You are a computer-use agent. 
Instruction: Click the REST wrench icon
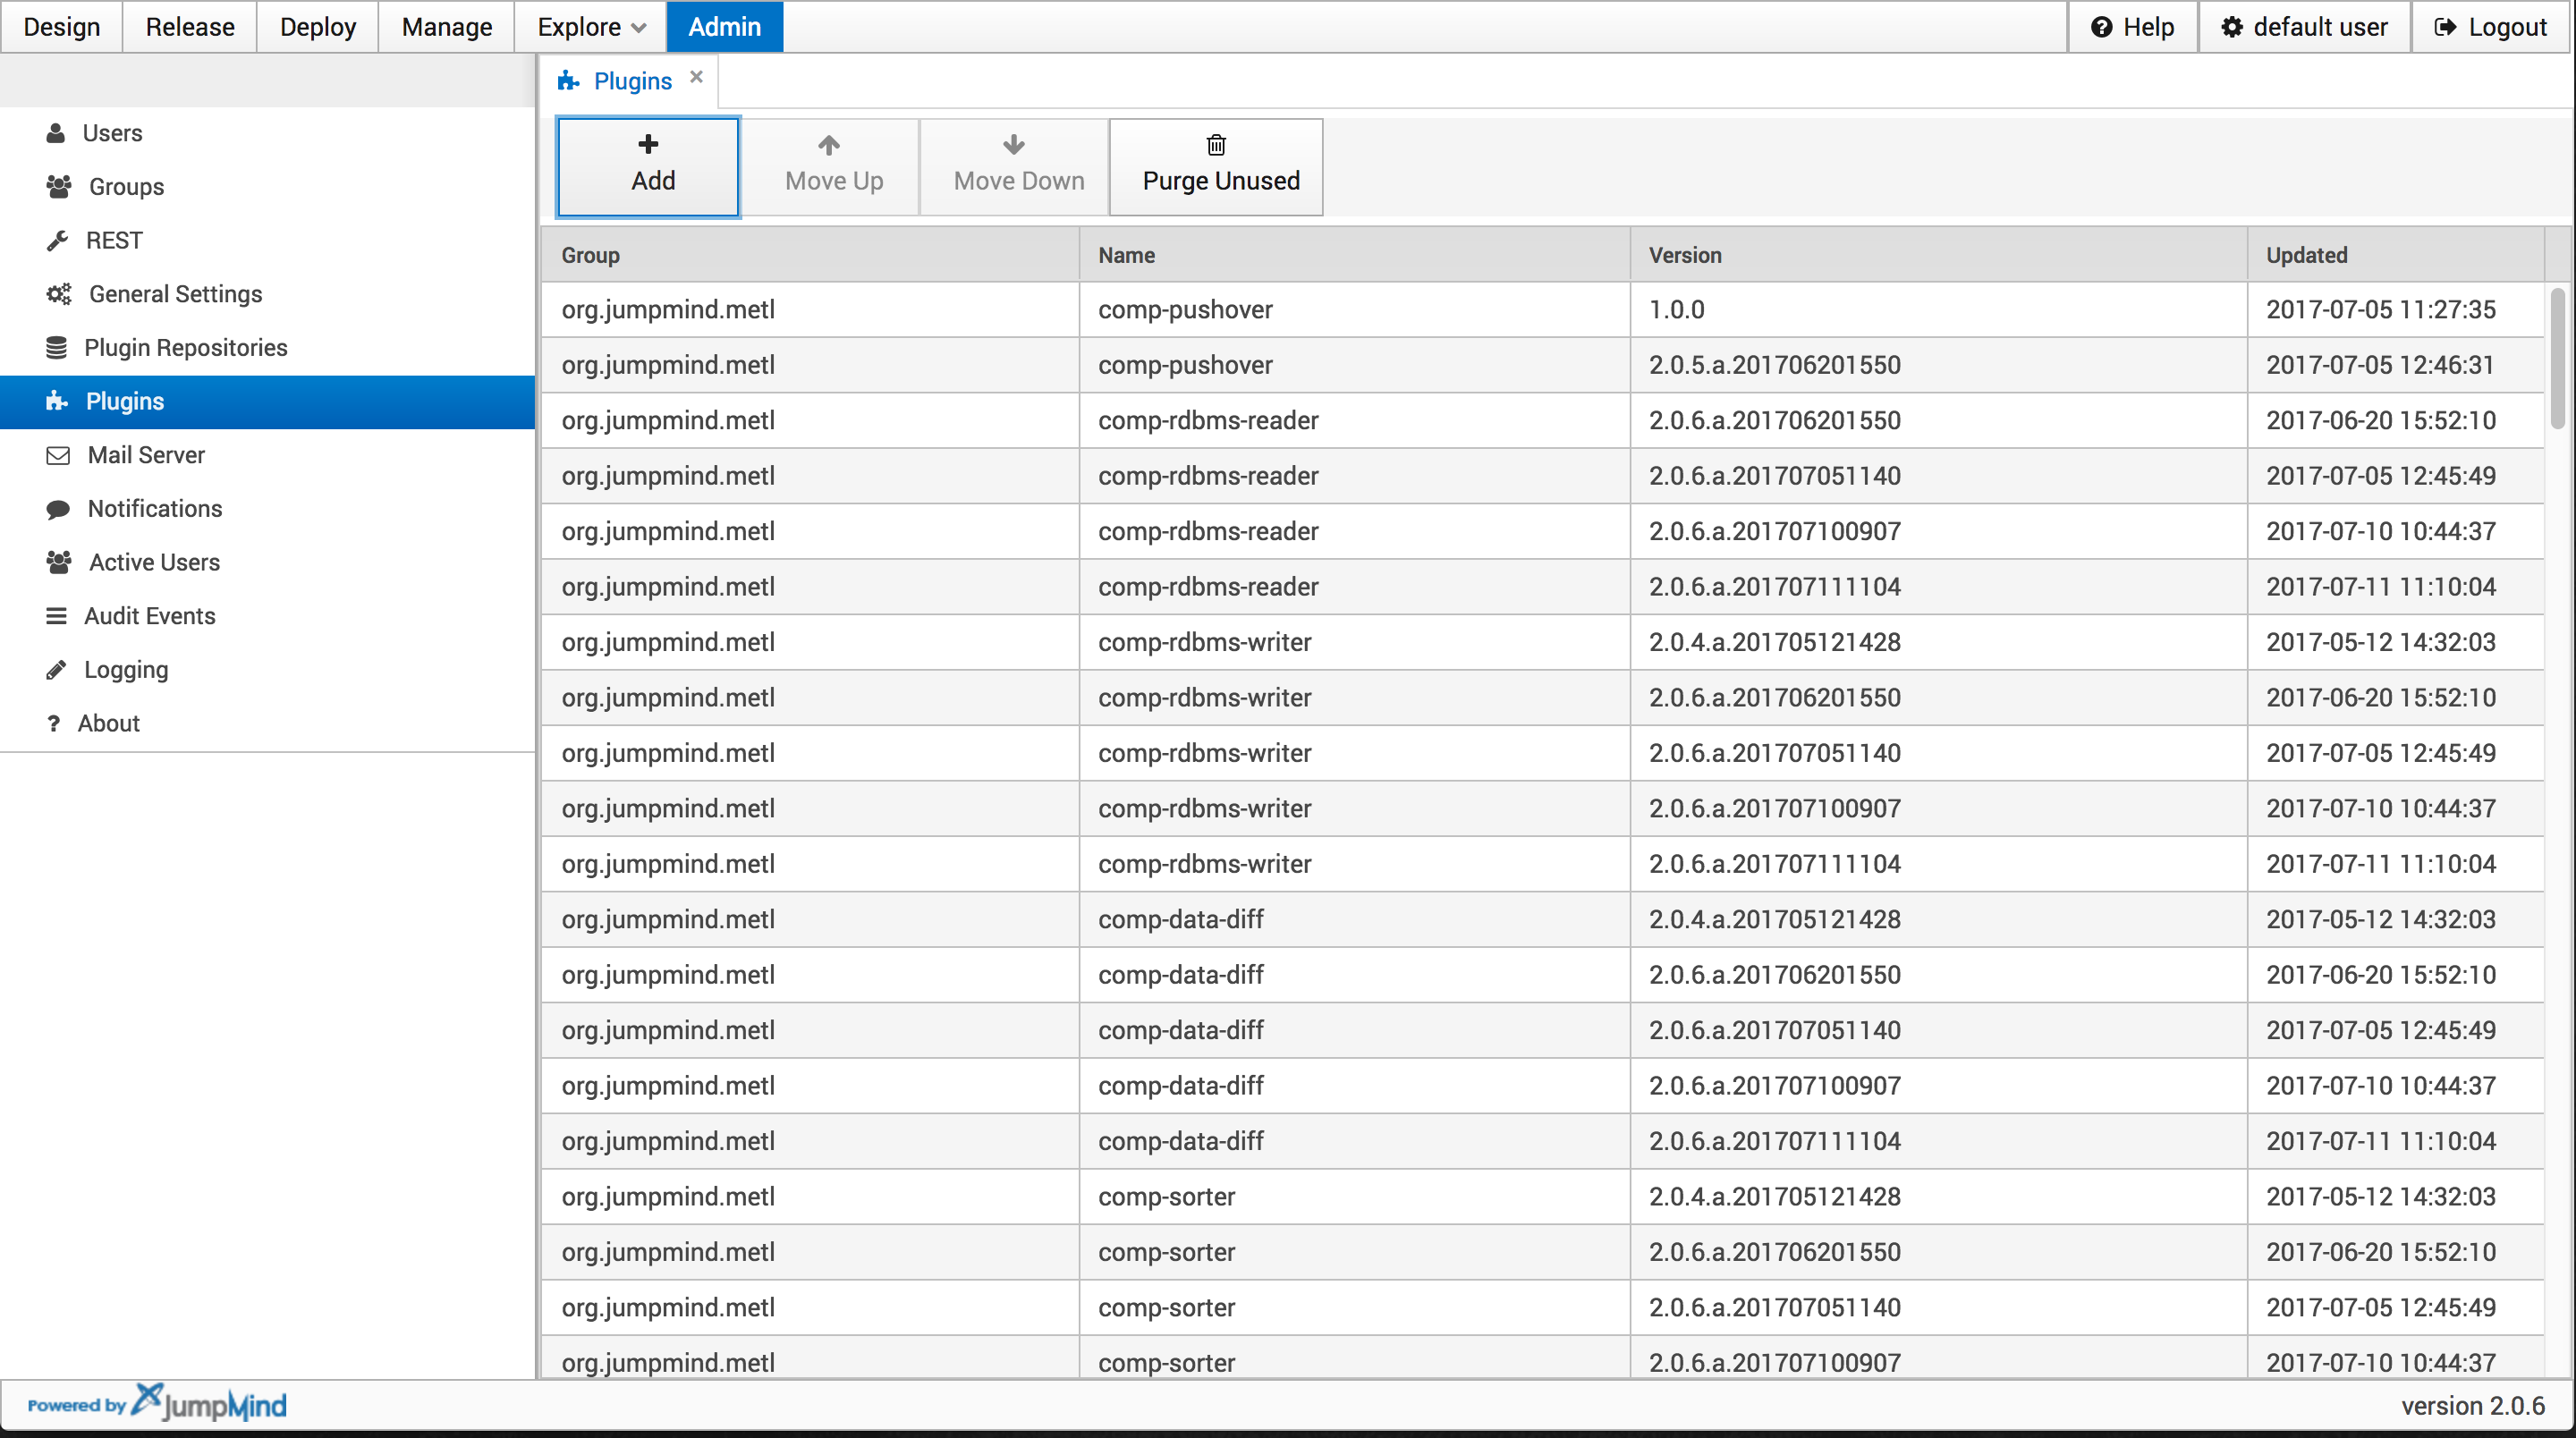tap(57, 240)
